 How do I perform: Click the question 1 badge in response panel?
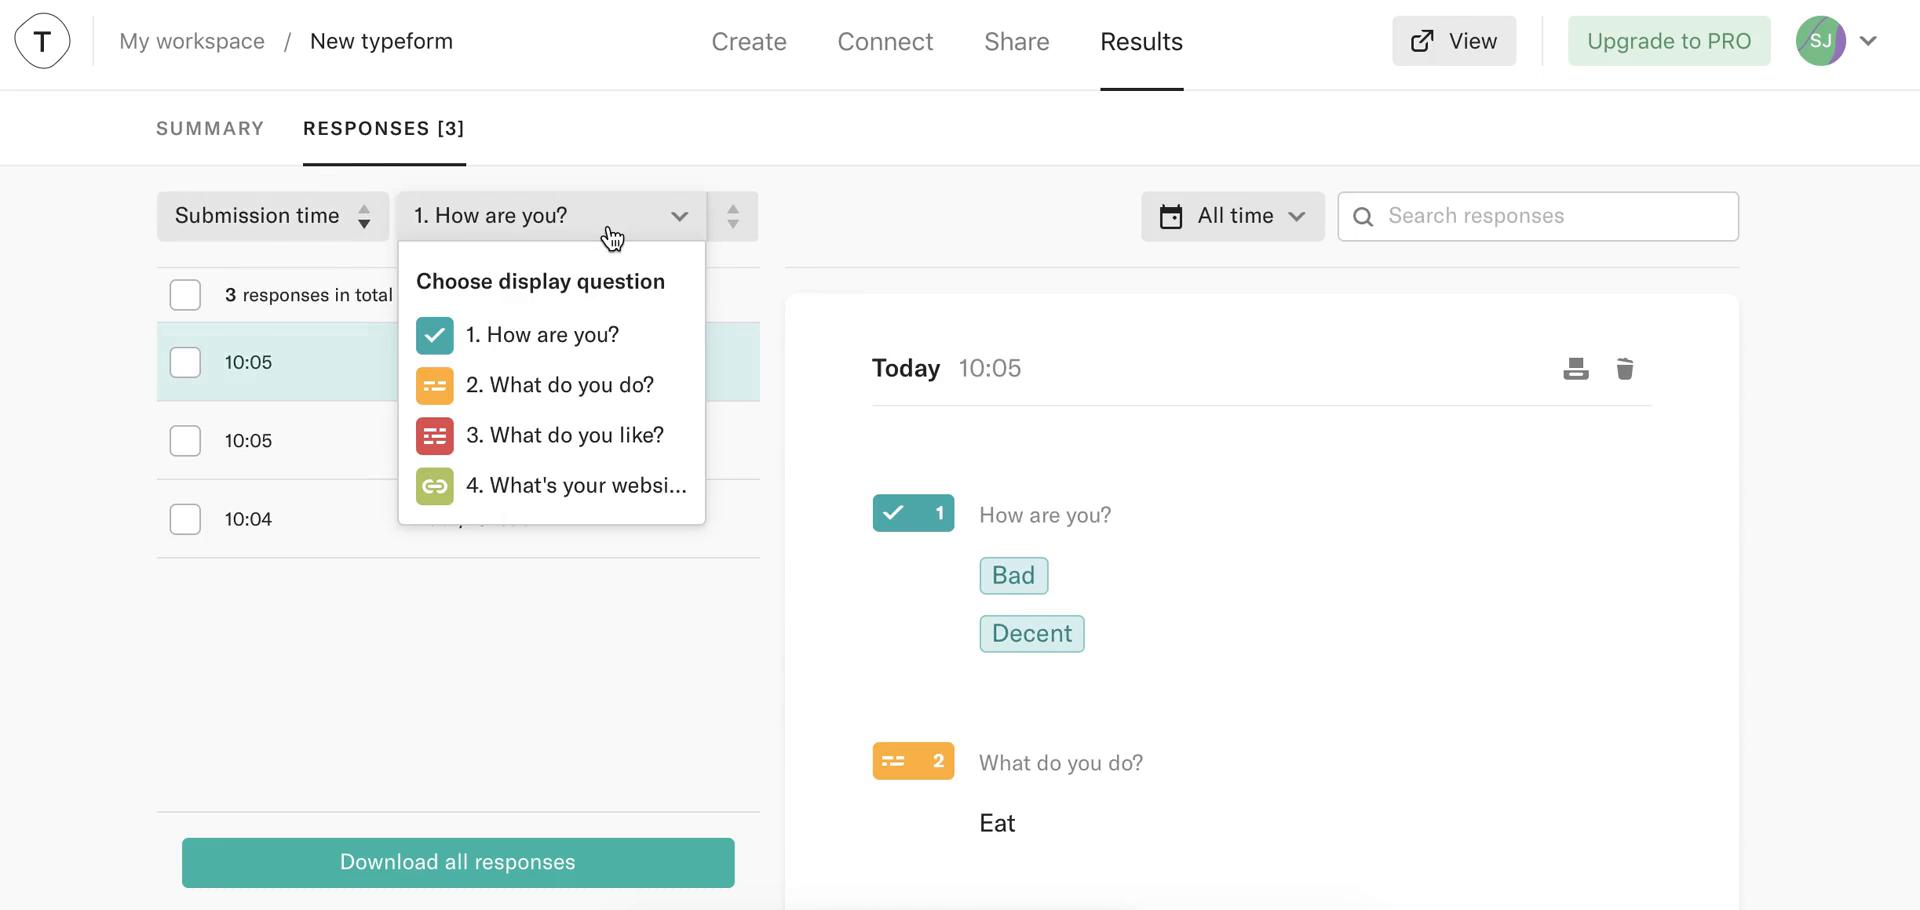pos(913,513)
